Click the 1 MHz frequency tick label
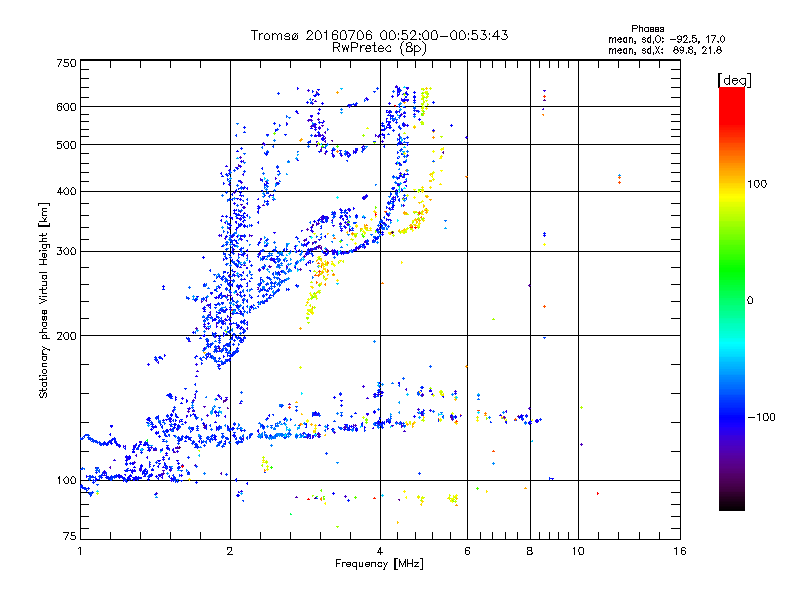 [x=80, y=551]
